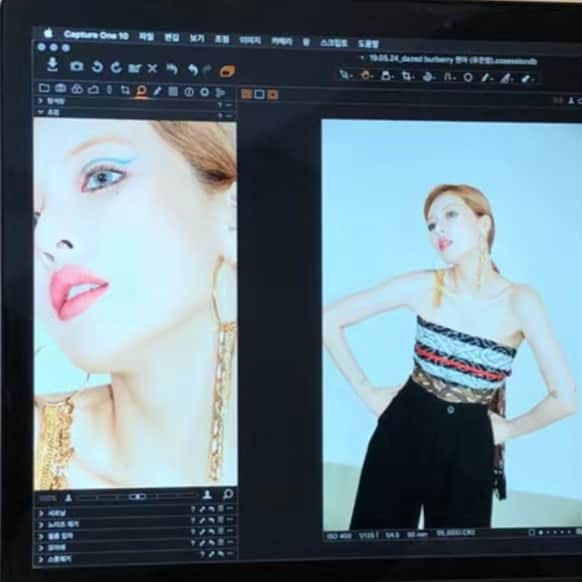Click the full-body photo in main viewer
Image resolution: width=582 pixels, height=582 pixels.
pyautogui.click(x=452, y=324)
